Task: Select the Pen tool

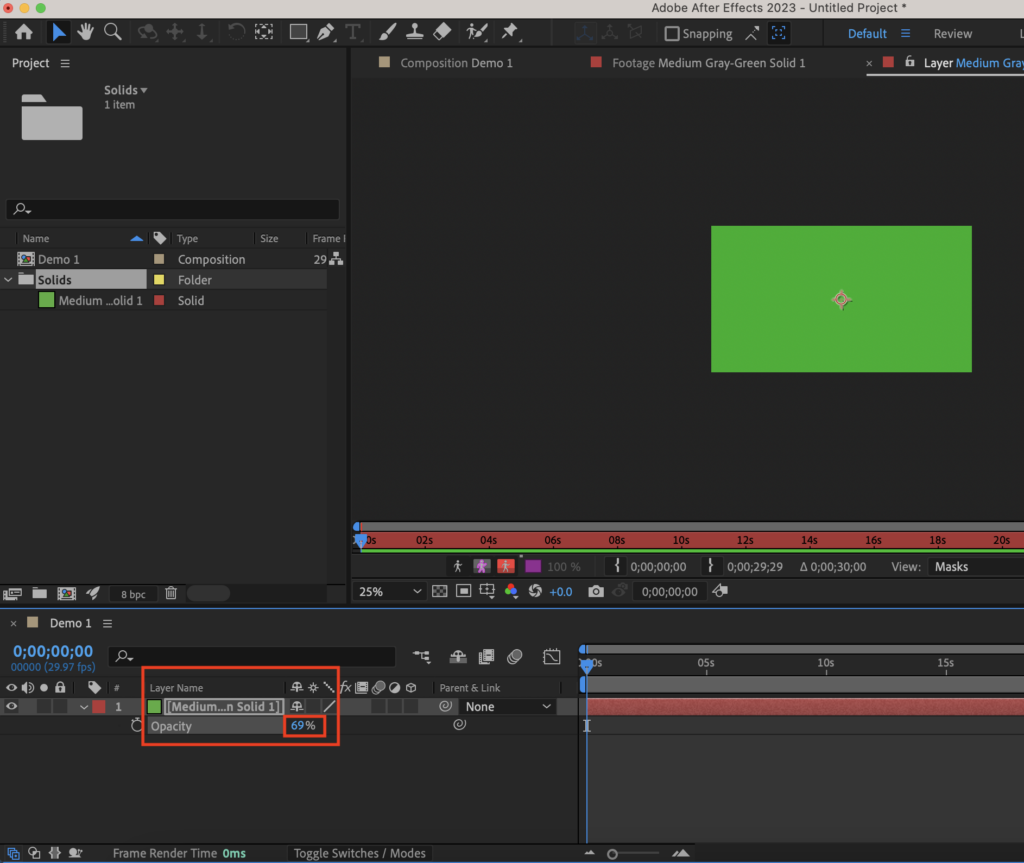Action: point(325,32)
